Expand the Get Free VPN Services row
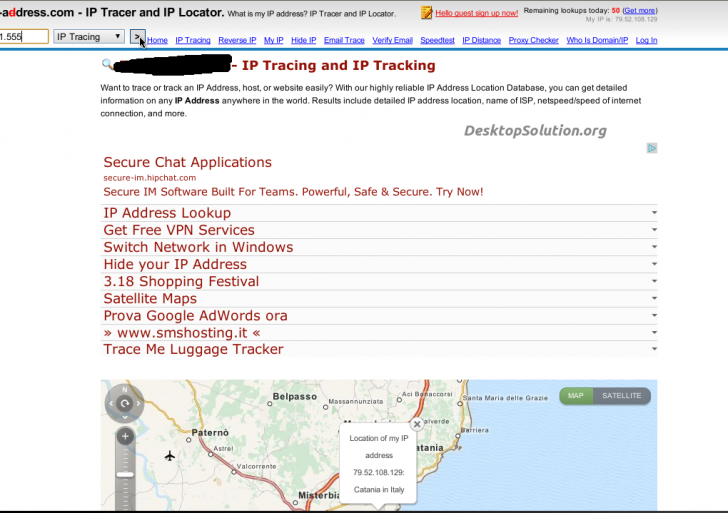This screenshot has width=728, height=513. pos(653,230)
